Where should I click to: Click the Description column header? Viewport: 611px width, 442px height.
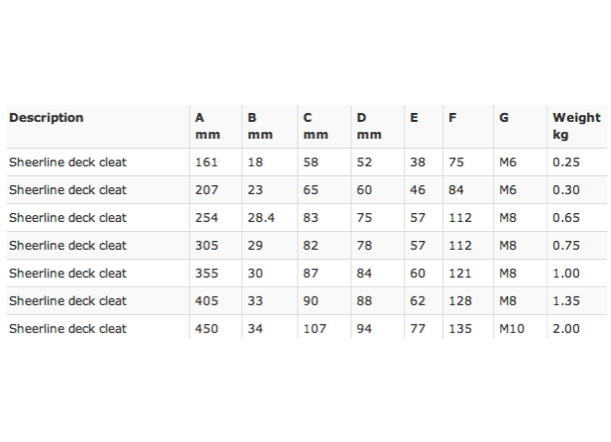click(x=46, y=118)
